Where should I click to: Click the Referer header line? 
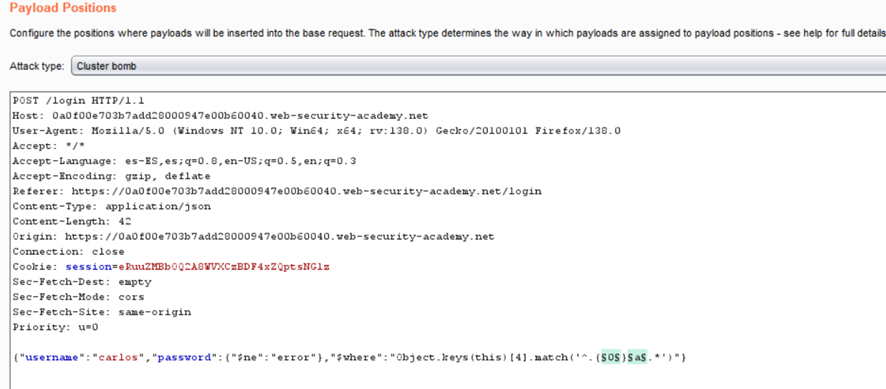click(277, 191)
